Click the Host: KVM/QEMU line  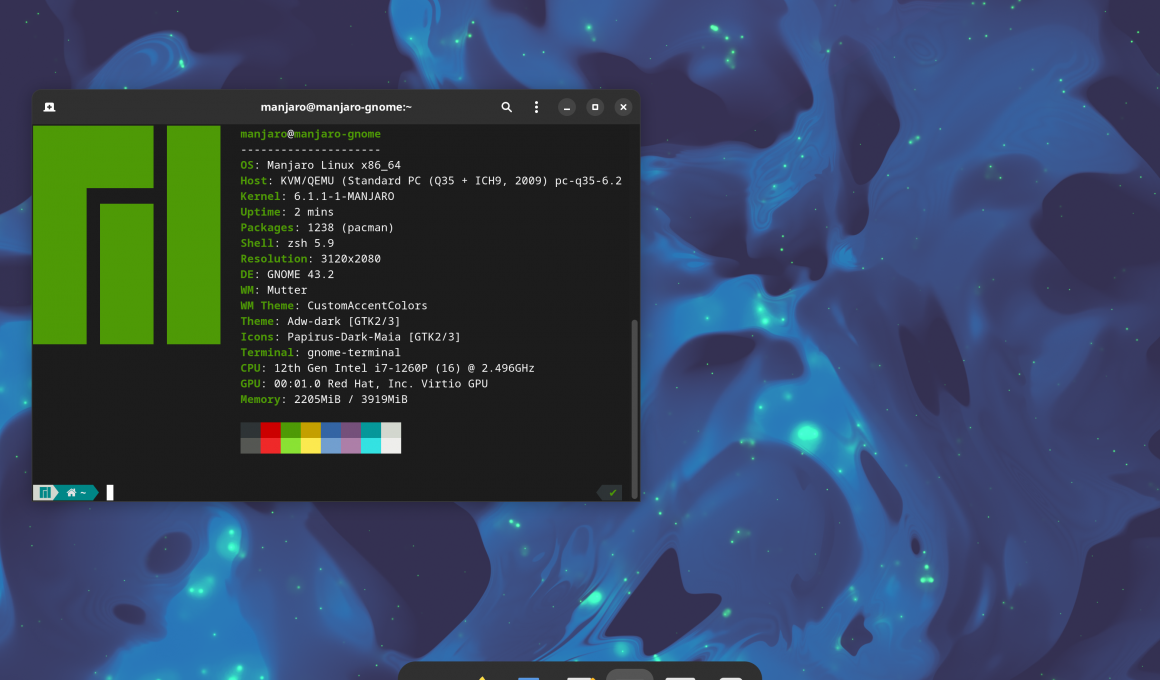click(431, 181)
